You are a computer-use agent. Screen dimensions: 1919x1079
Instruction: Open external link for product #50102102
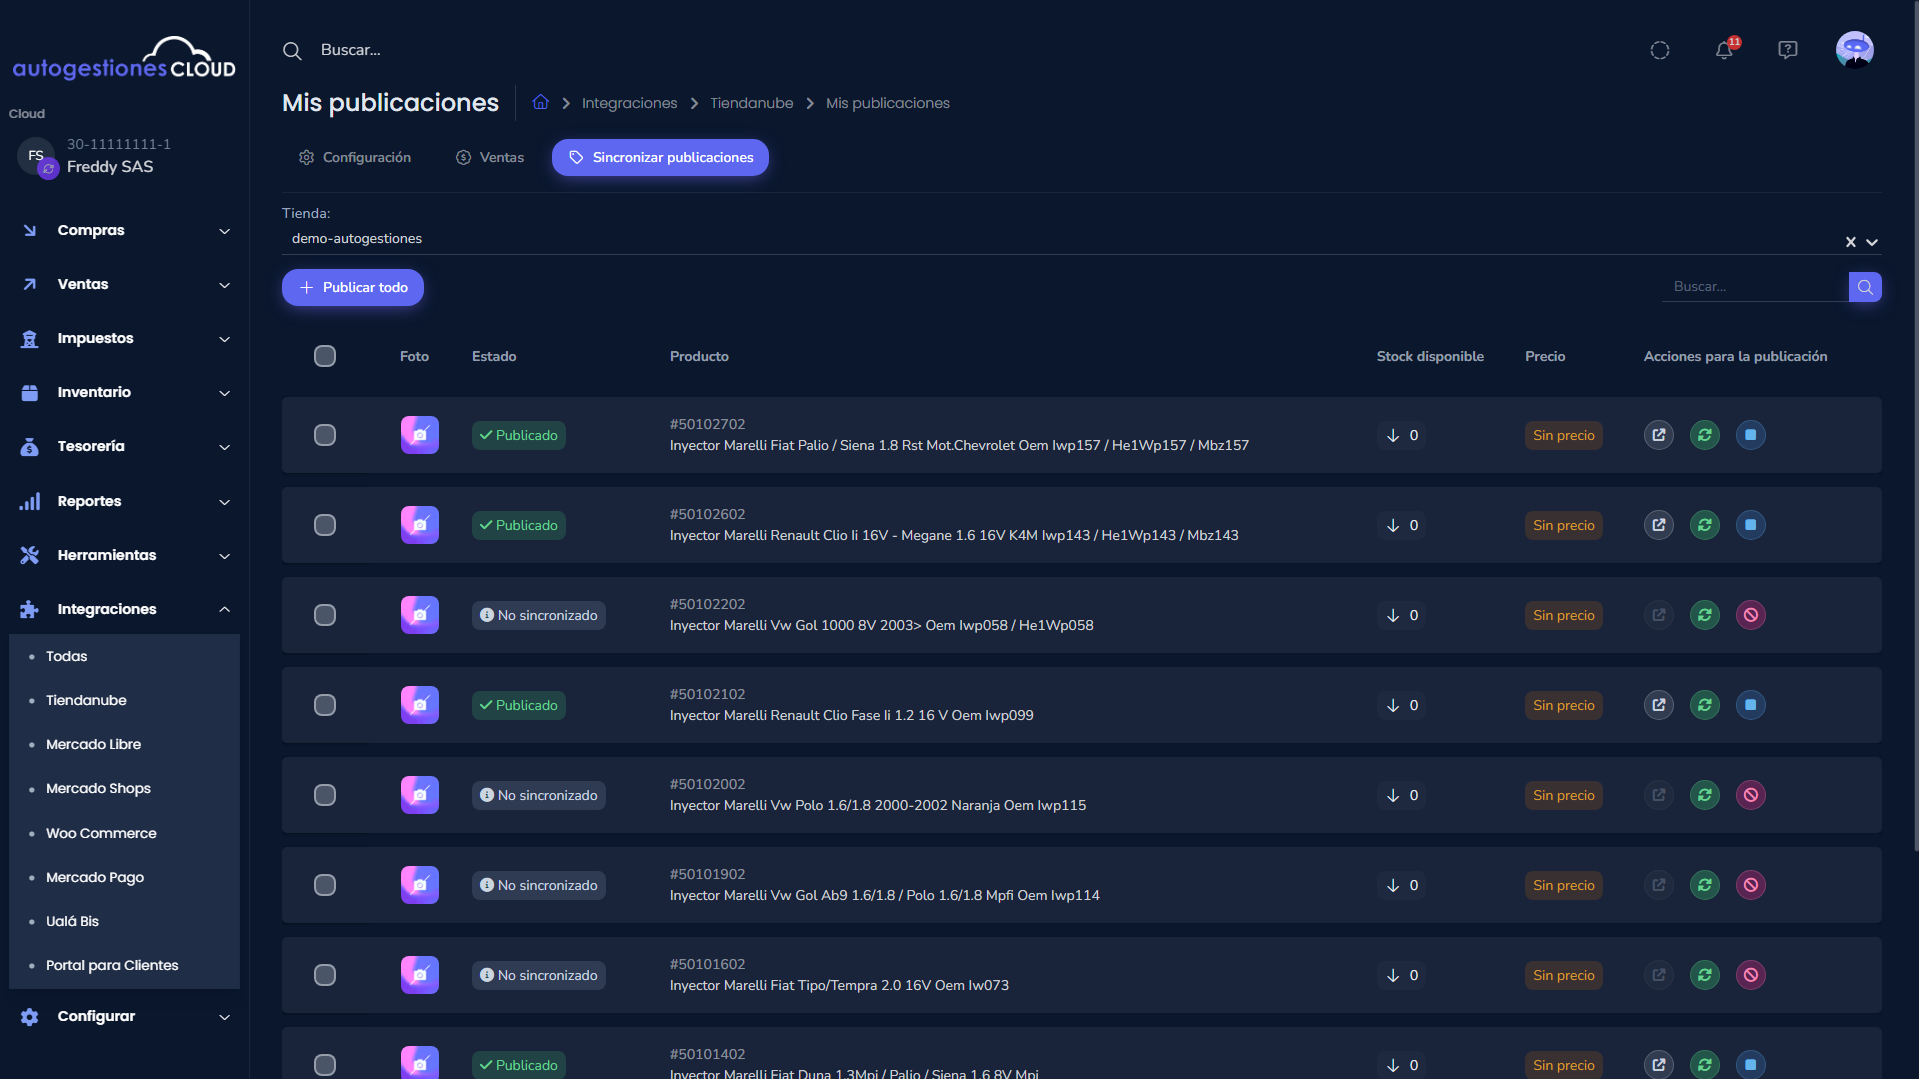[x=1659, y=705]
